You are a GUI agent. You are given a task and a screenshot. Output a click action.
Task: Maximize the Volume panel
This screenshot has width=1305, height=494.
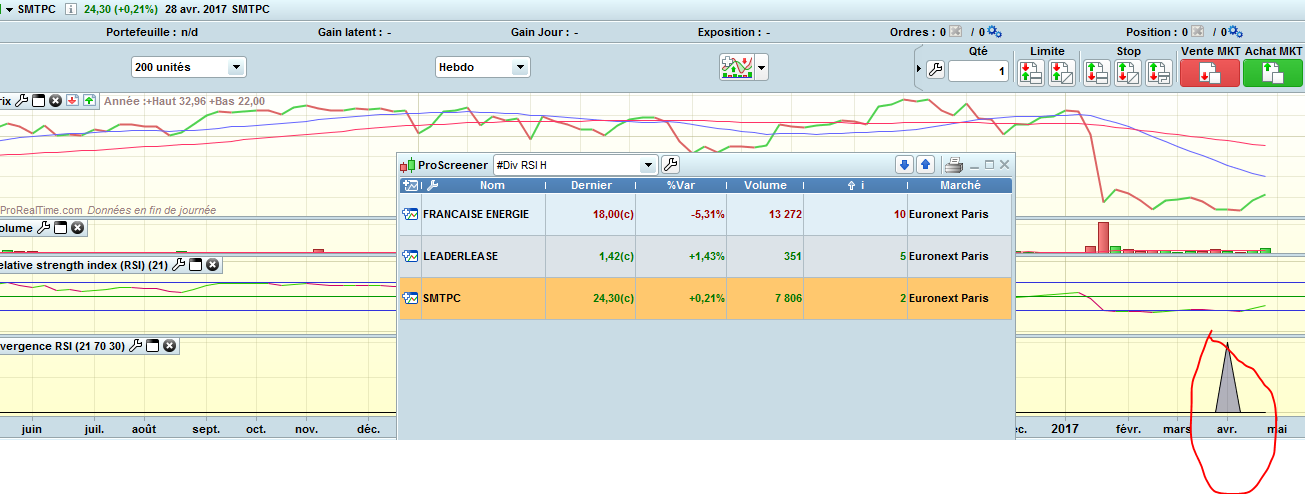coord(60,228)
